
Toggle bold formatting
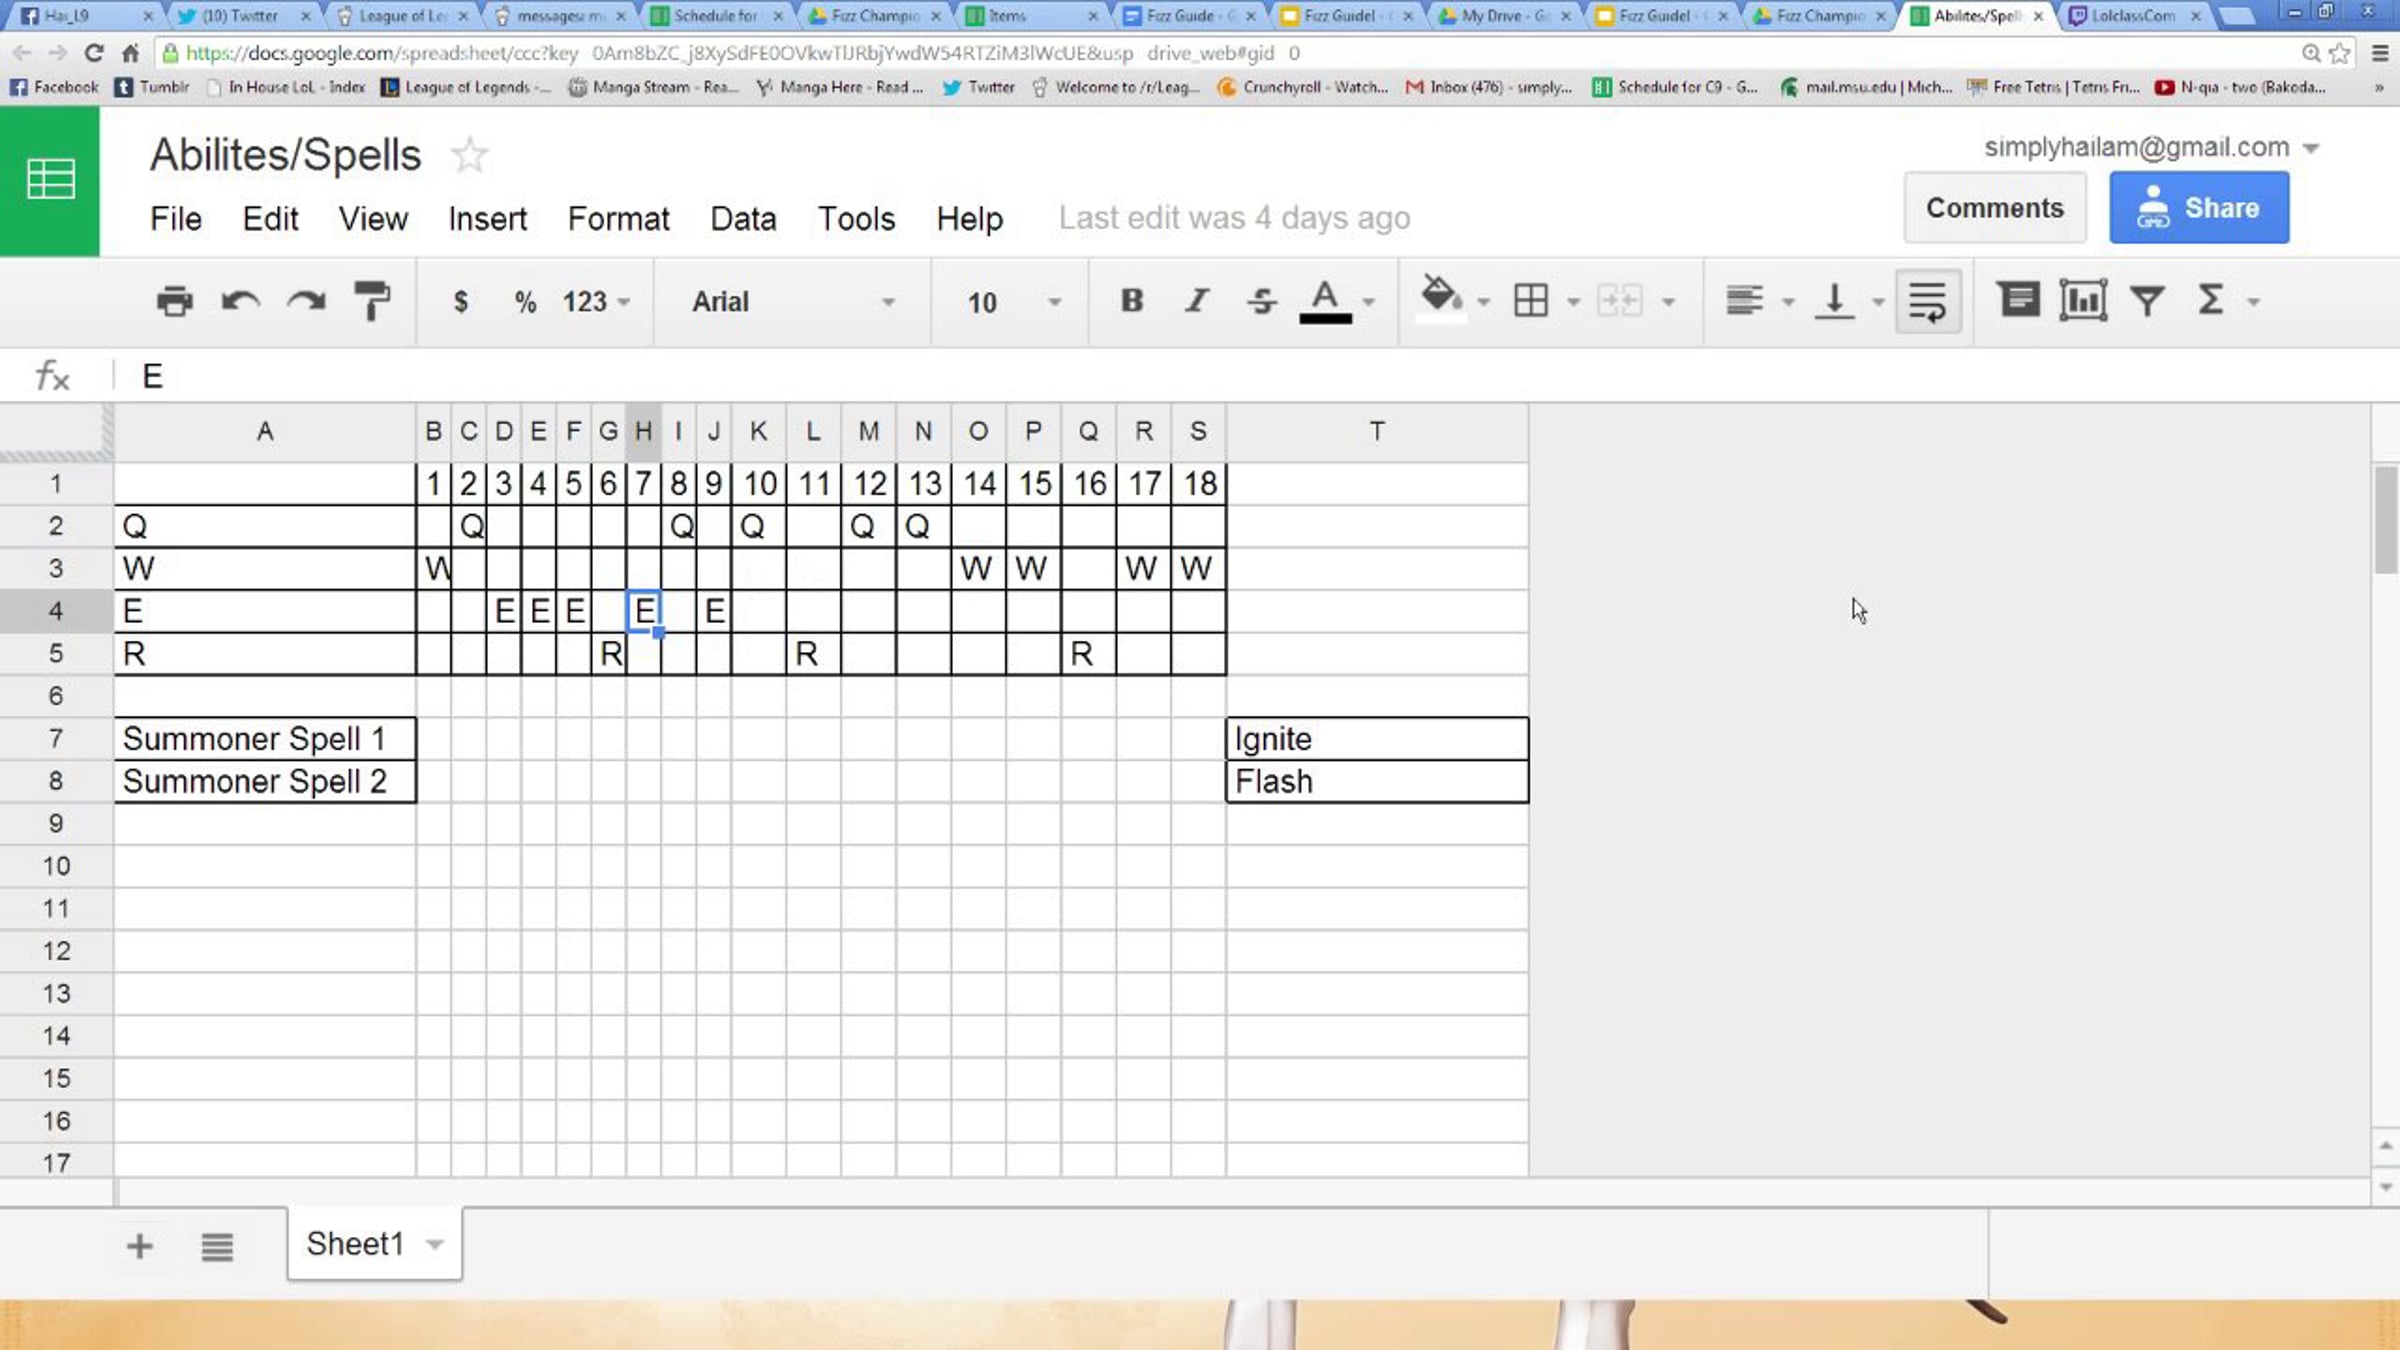coord(1131,301)
